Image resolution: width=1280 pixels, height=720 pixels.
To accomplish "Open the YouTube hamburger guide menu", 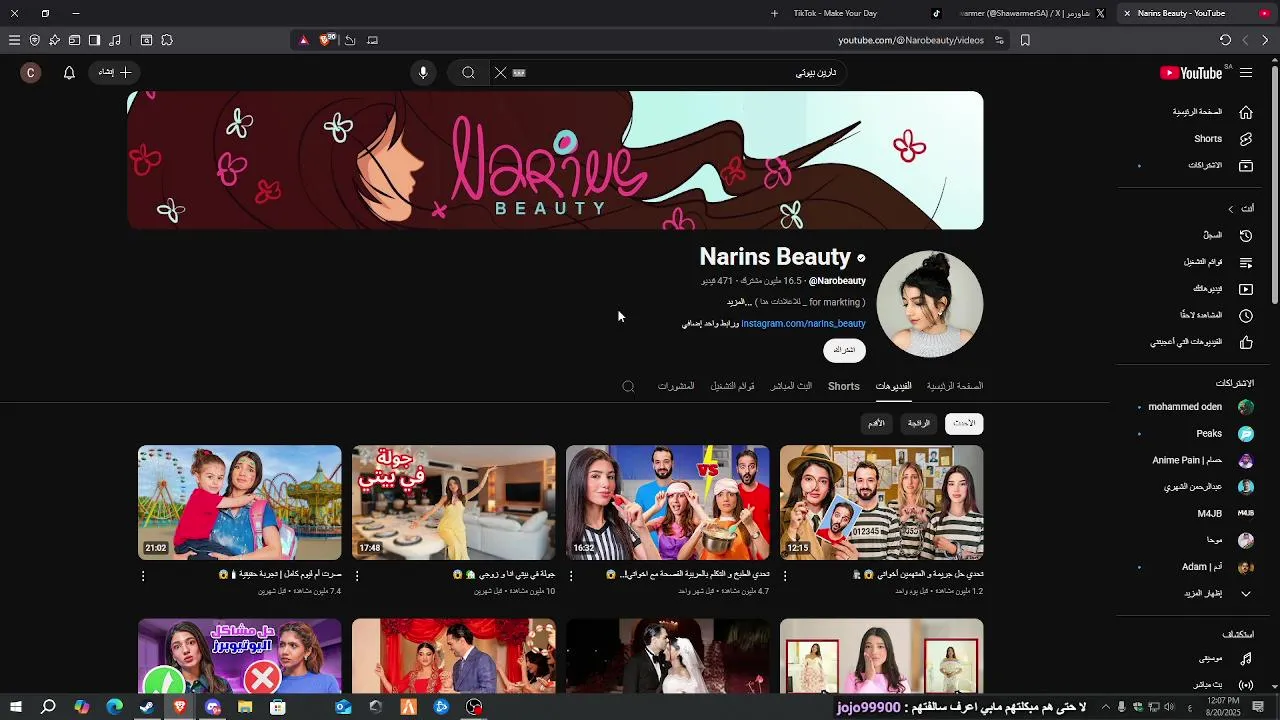I will point(1246,73).
